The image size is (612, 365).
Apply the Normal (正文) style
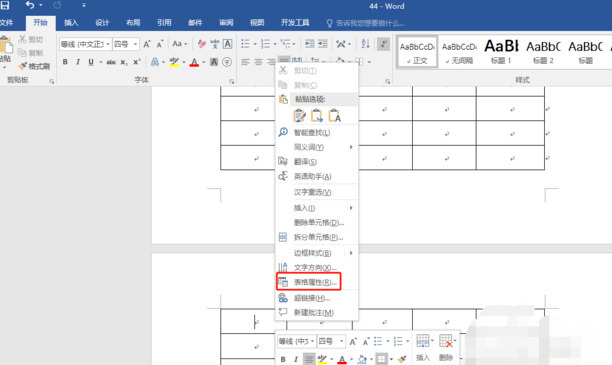click(x=417, y=52)
